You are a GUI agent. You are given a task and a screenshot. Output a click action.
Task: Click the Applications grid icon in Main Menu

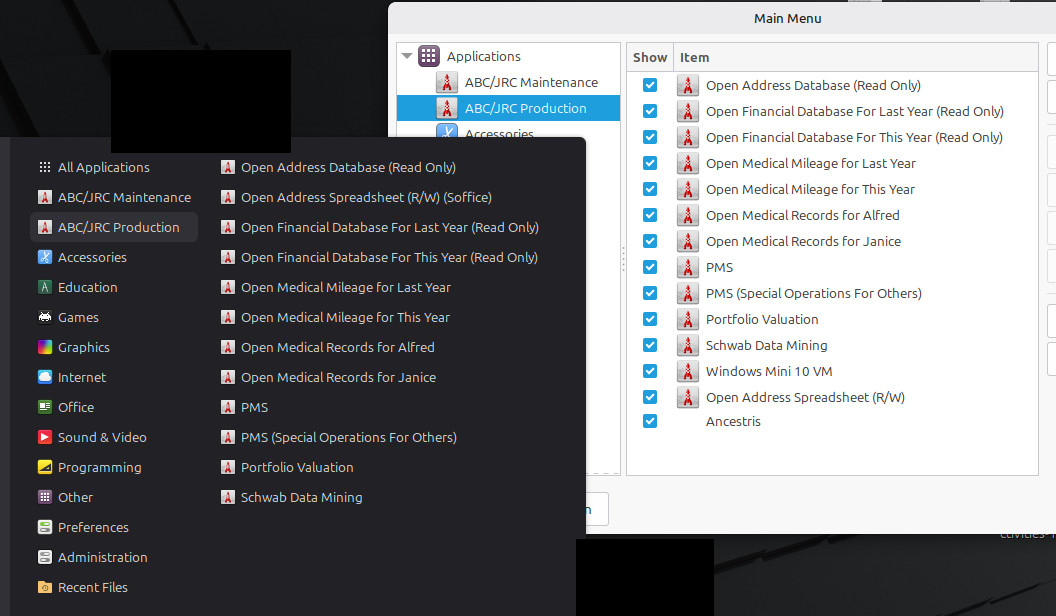(x=429, y=56)
